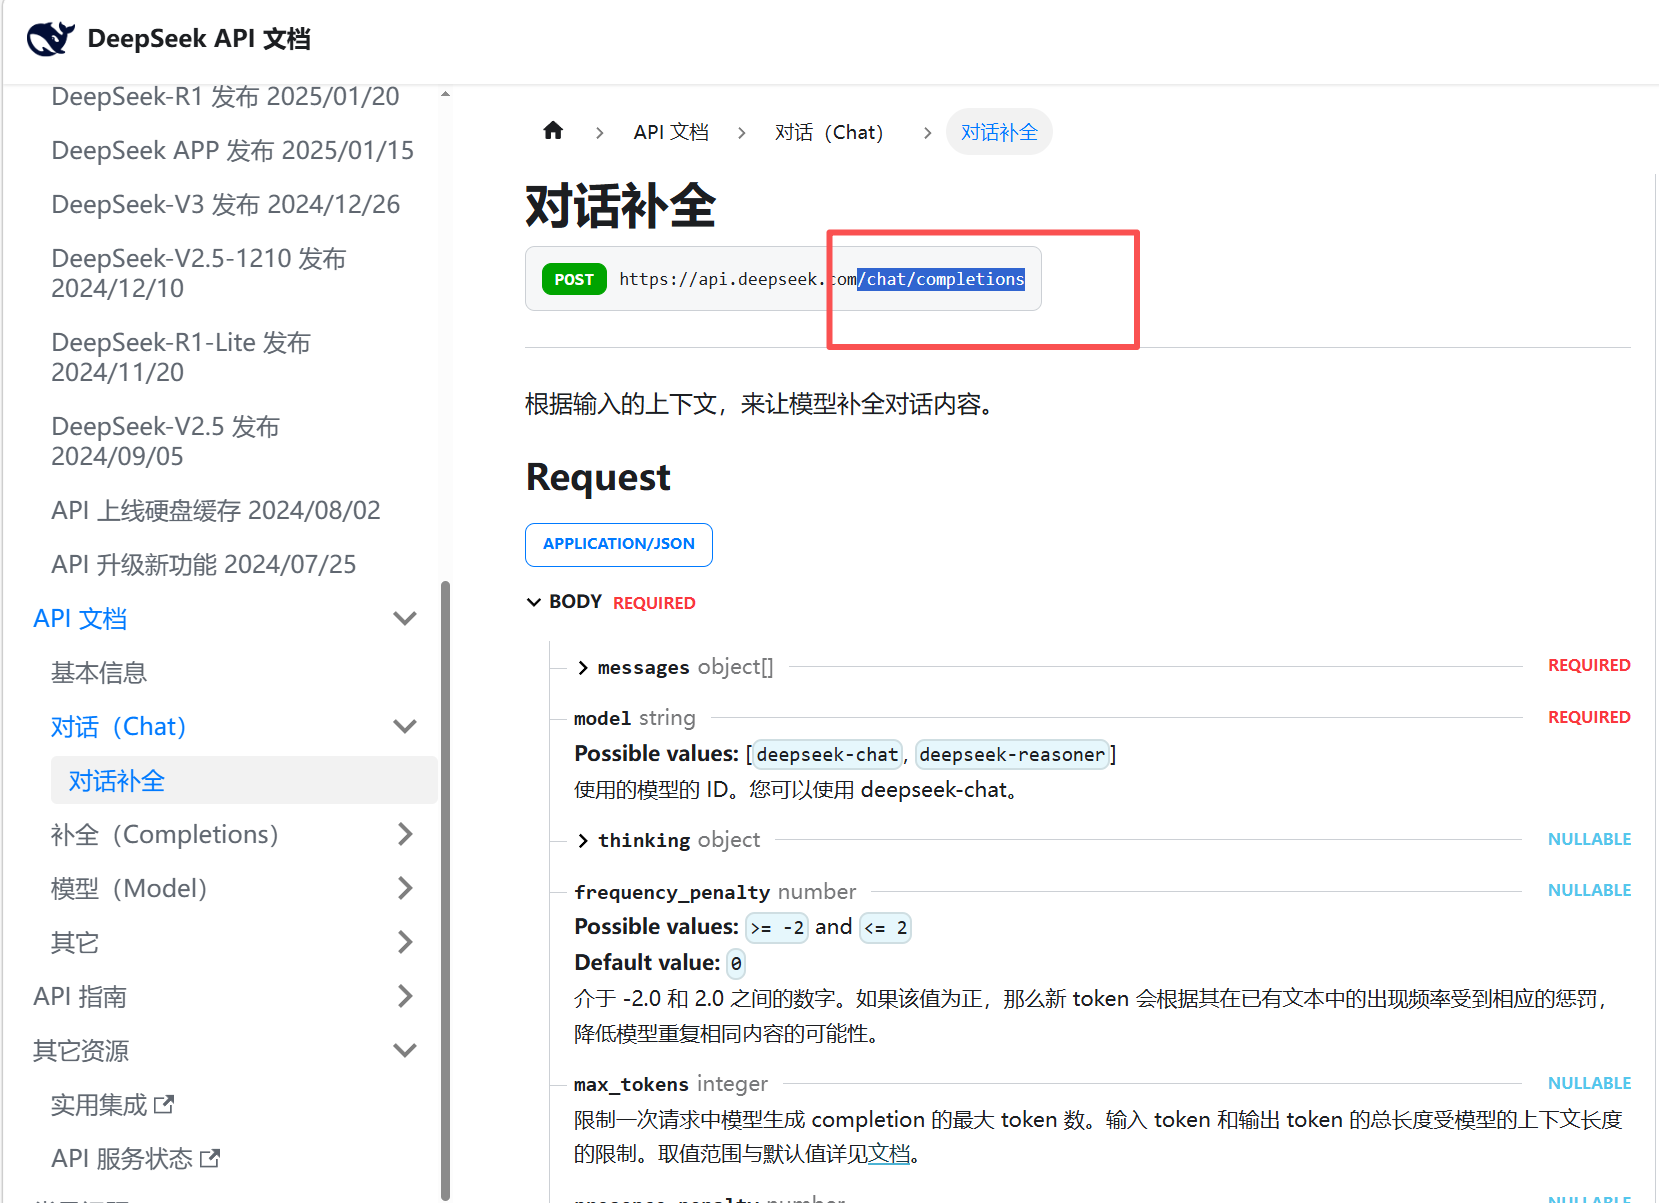The image size is (1659, 1203).
Task: Open the 文档 link in max_tokens description
Action: point(888,1154)
